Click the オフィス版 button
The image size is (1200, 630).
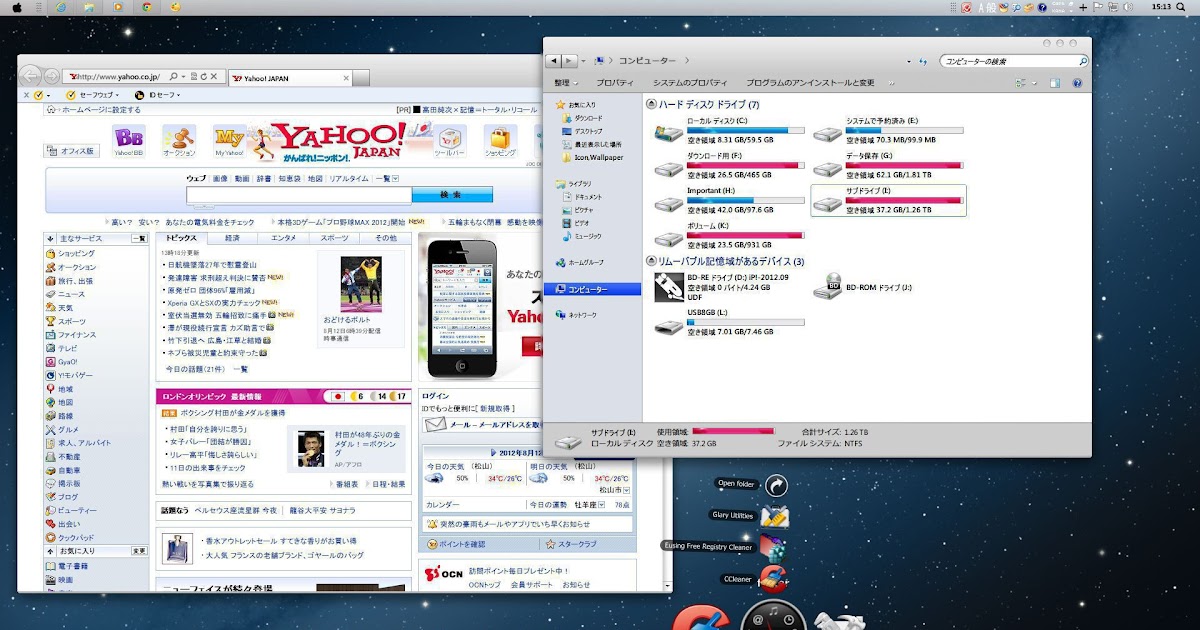click(71, 151)
